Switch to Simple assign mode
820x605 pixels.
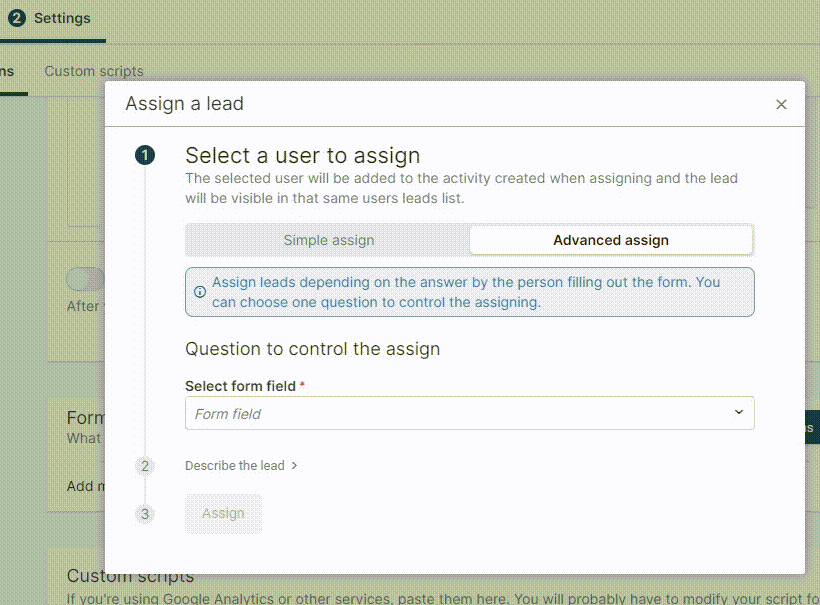328,240
